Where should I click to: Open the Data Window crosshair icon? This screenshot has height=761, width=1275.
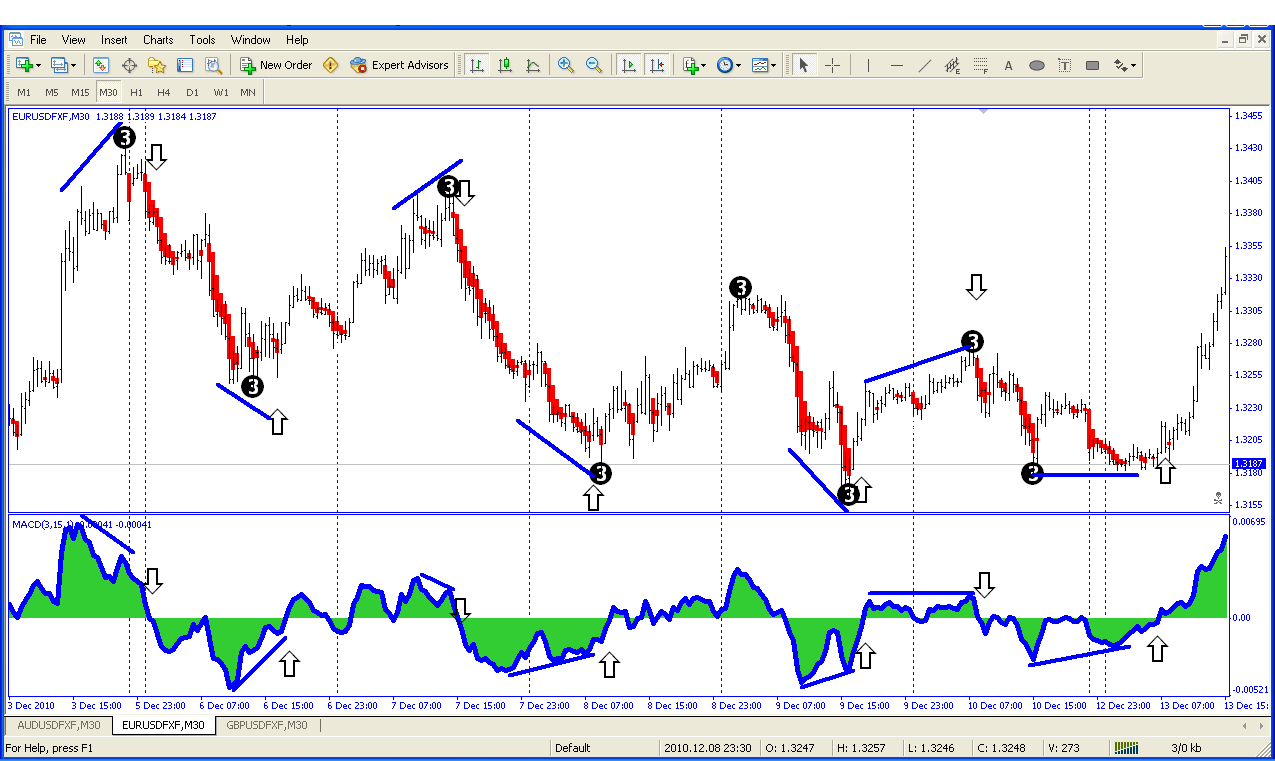pyautogui.click(x=129, y=65)
